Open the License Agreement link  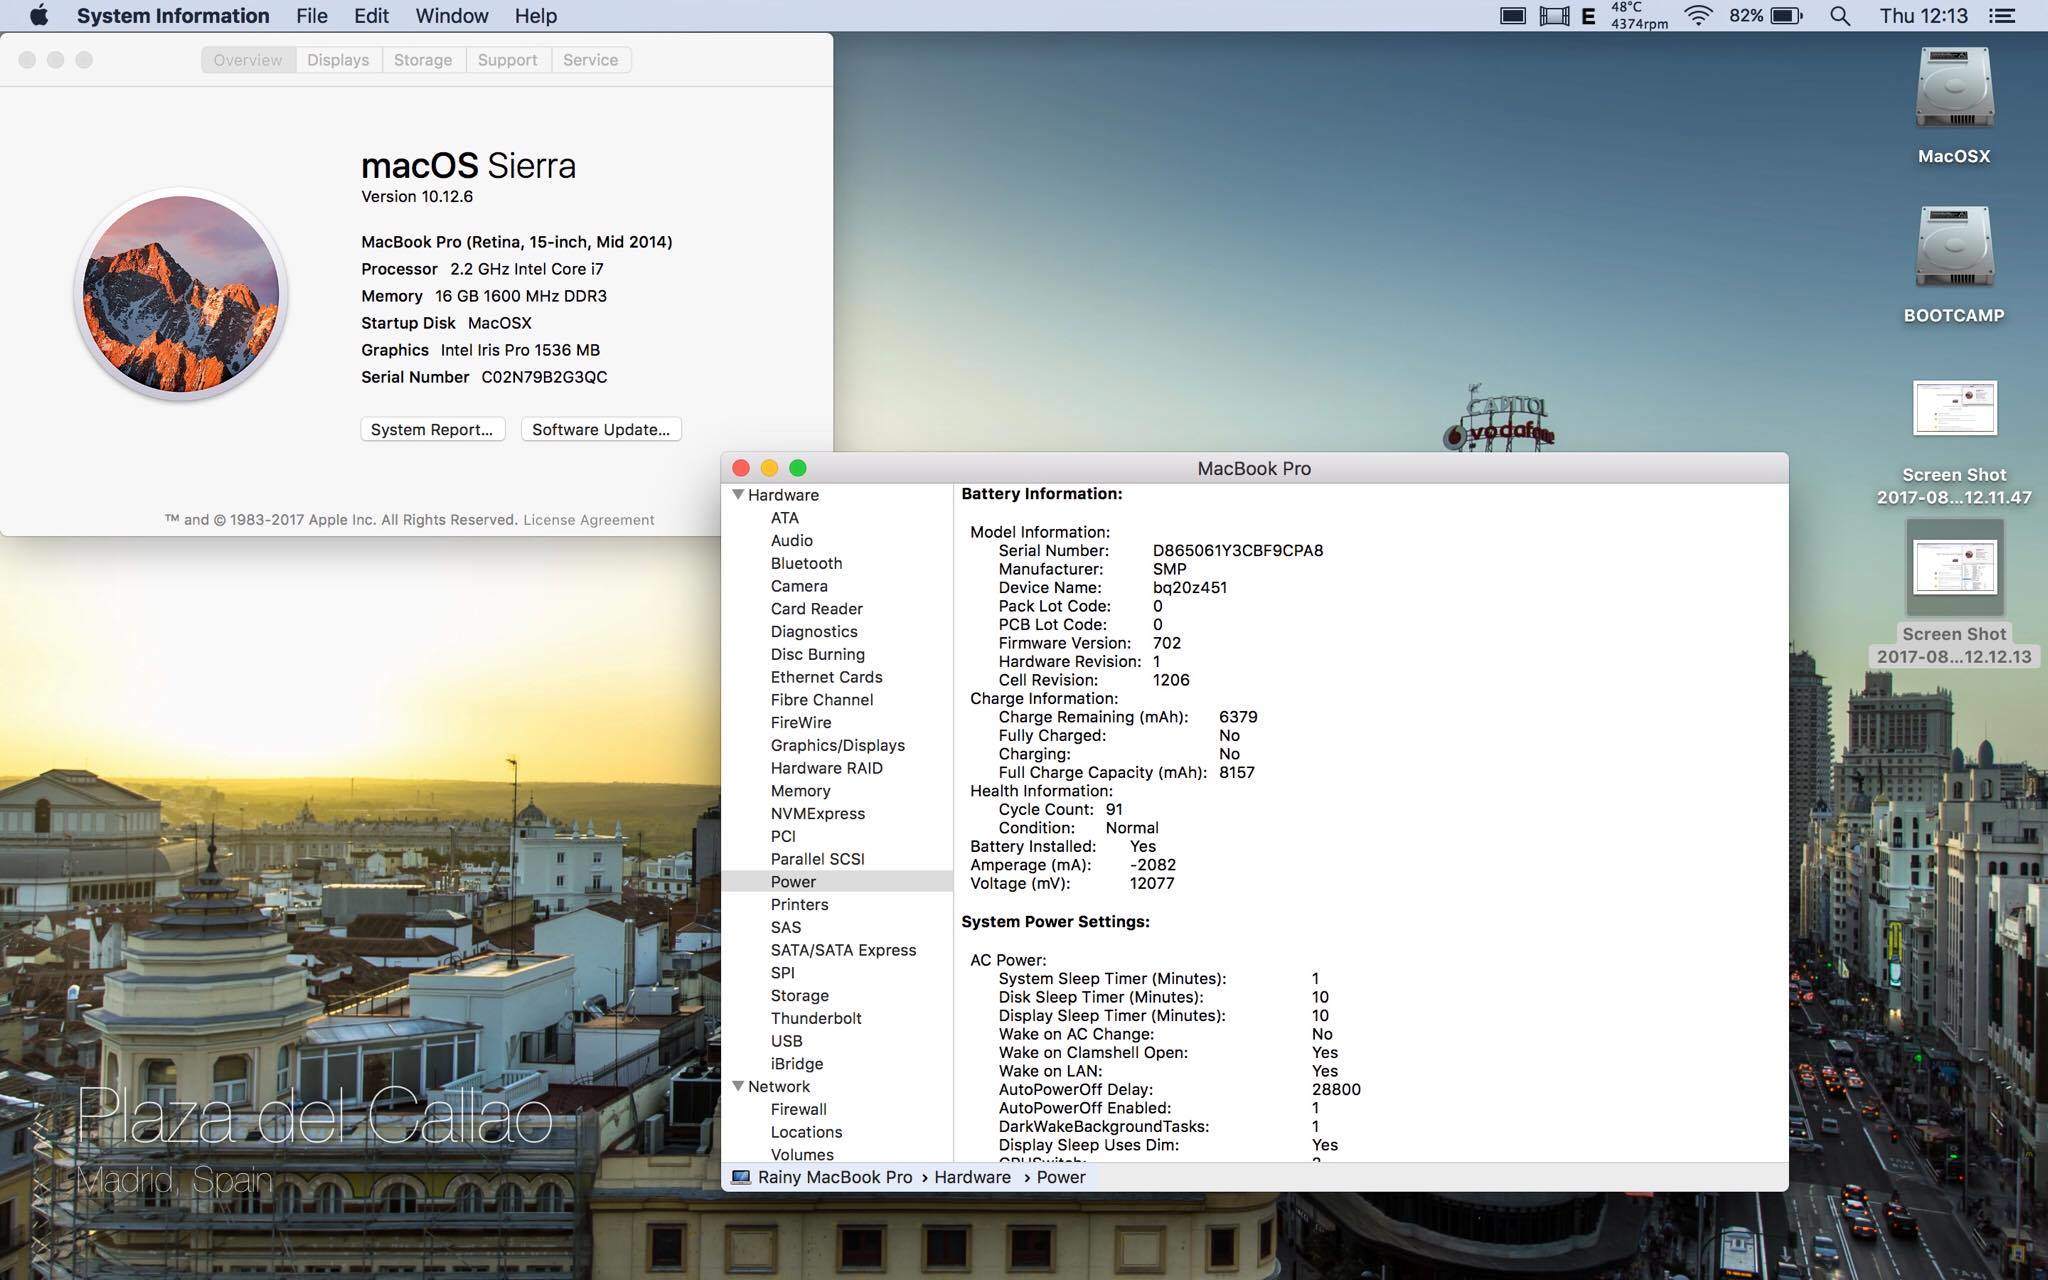click(x=589, y=520)
